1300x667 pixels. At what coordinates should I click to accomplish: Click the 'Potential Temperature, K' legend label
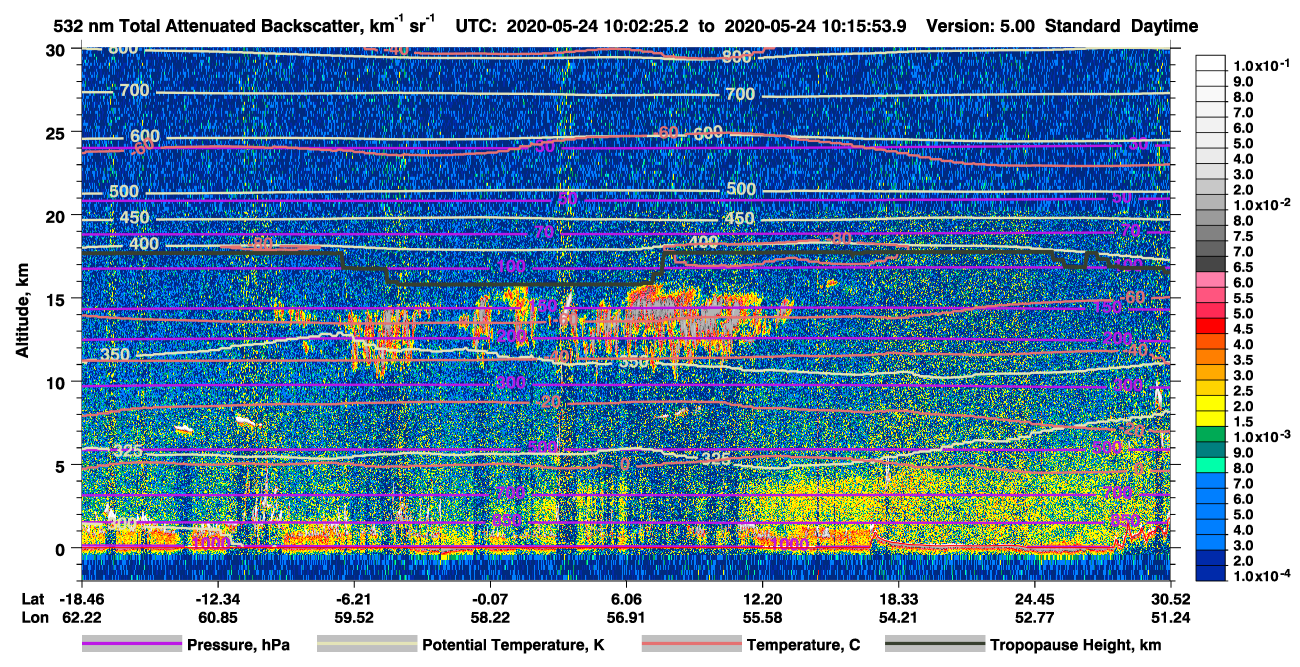coord(513,646)
